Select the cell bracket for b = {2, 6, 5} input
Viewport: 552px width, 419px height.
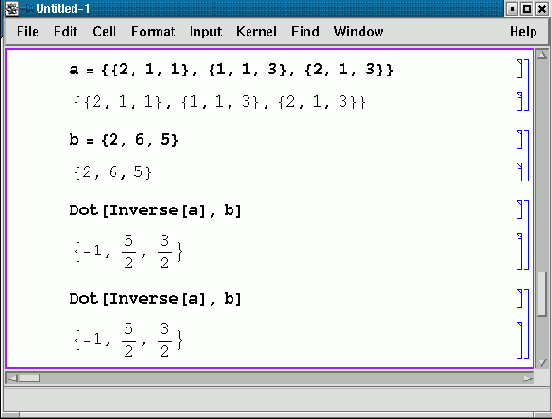520,139
